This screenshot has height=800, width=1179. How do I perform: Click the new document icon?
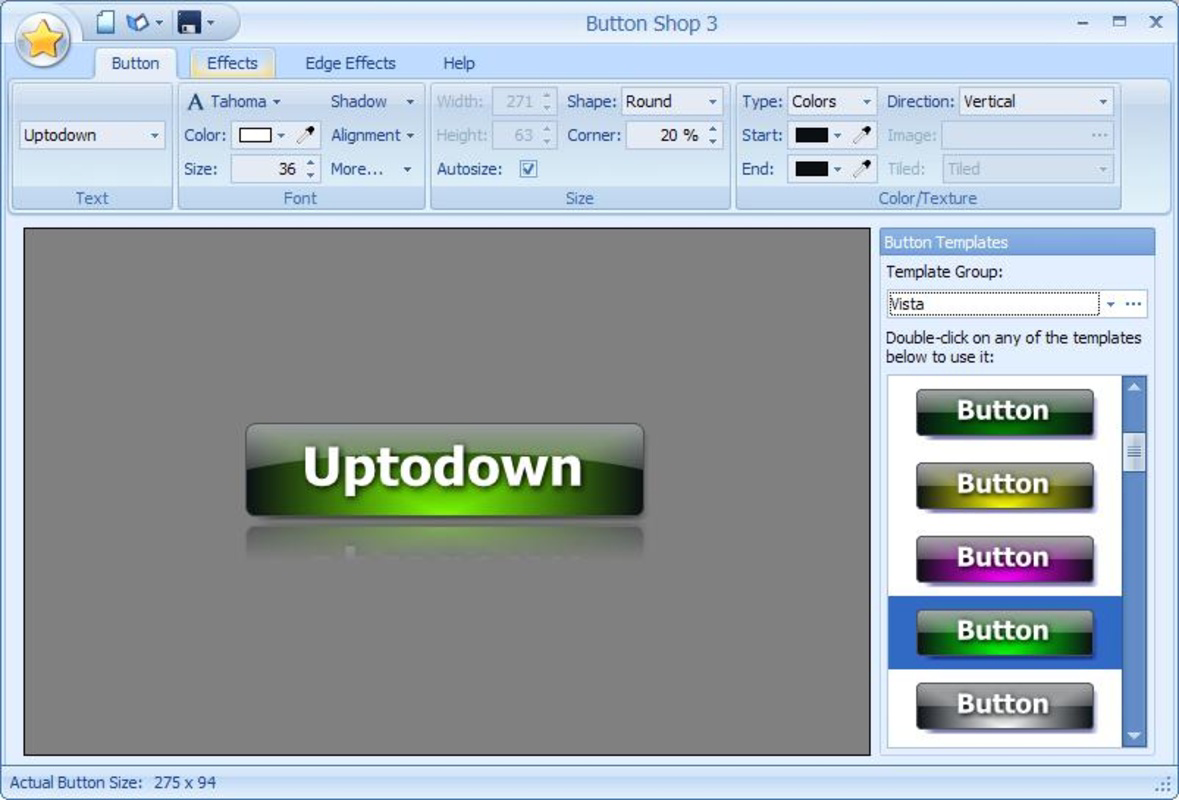[x=106, y=23]
